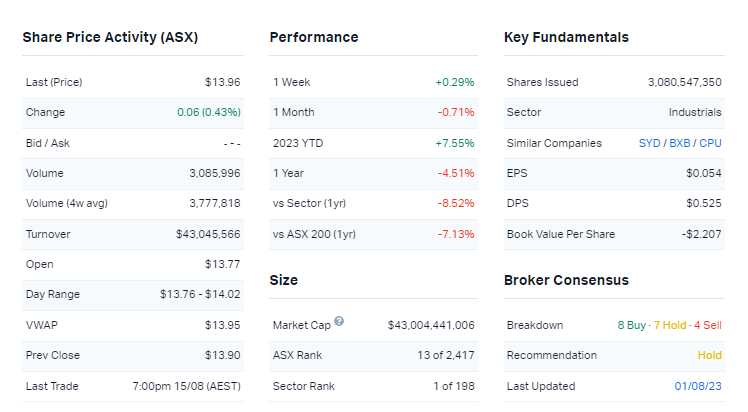The image size is (748, 412).
Task: Click the Performance section heading
Action: click(x=313, y=37)
